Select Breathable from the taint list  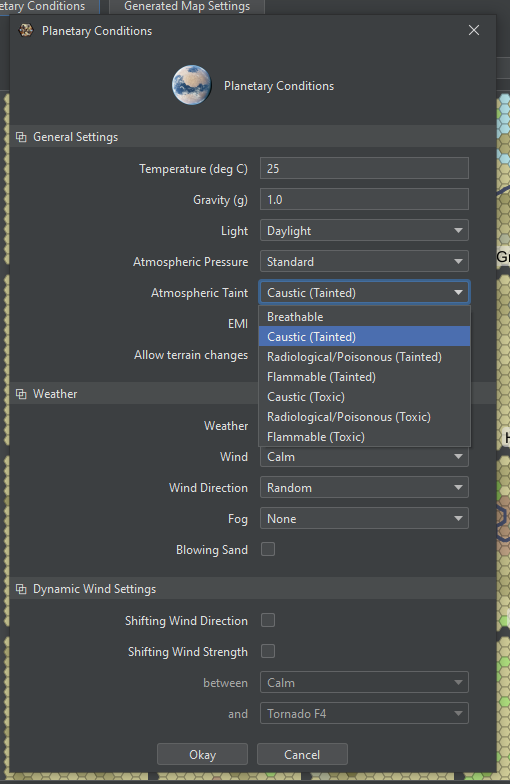pos(364,316)
